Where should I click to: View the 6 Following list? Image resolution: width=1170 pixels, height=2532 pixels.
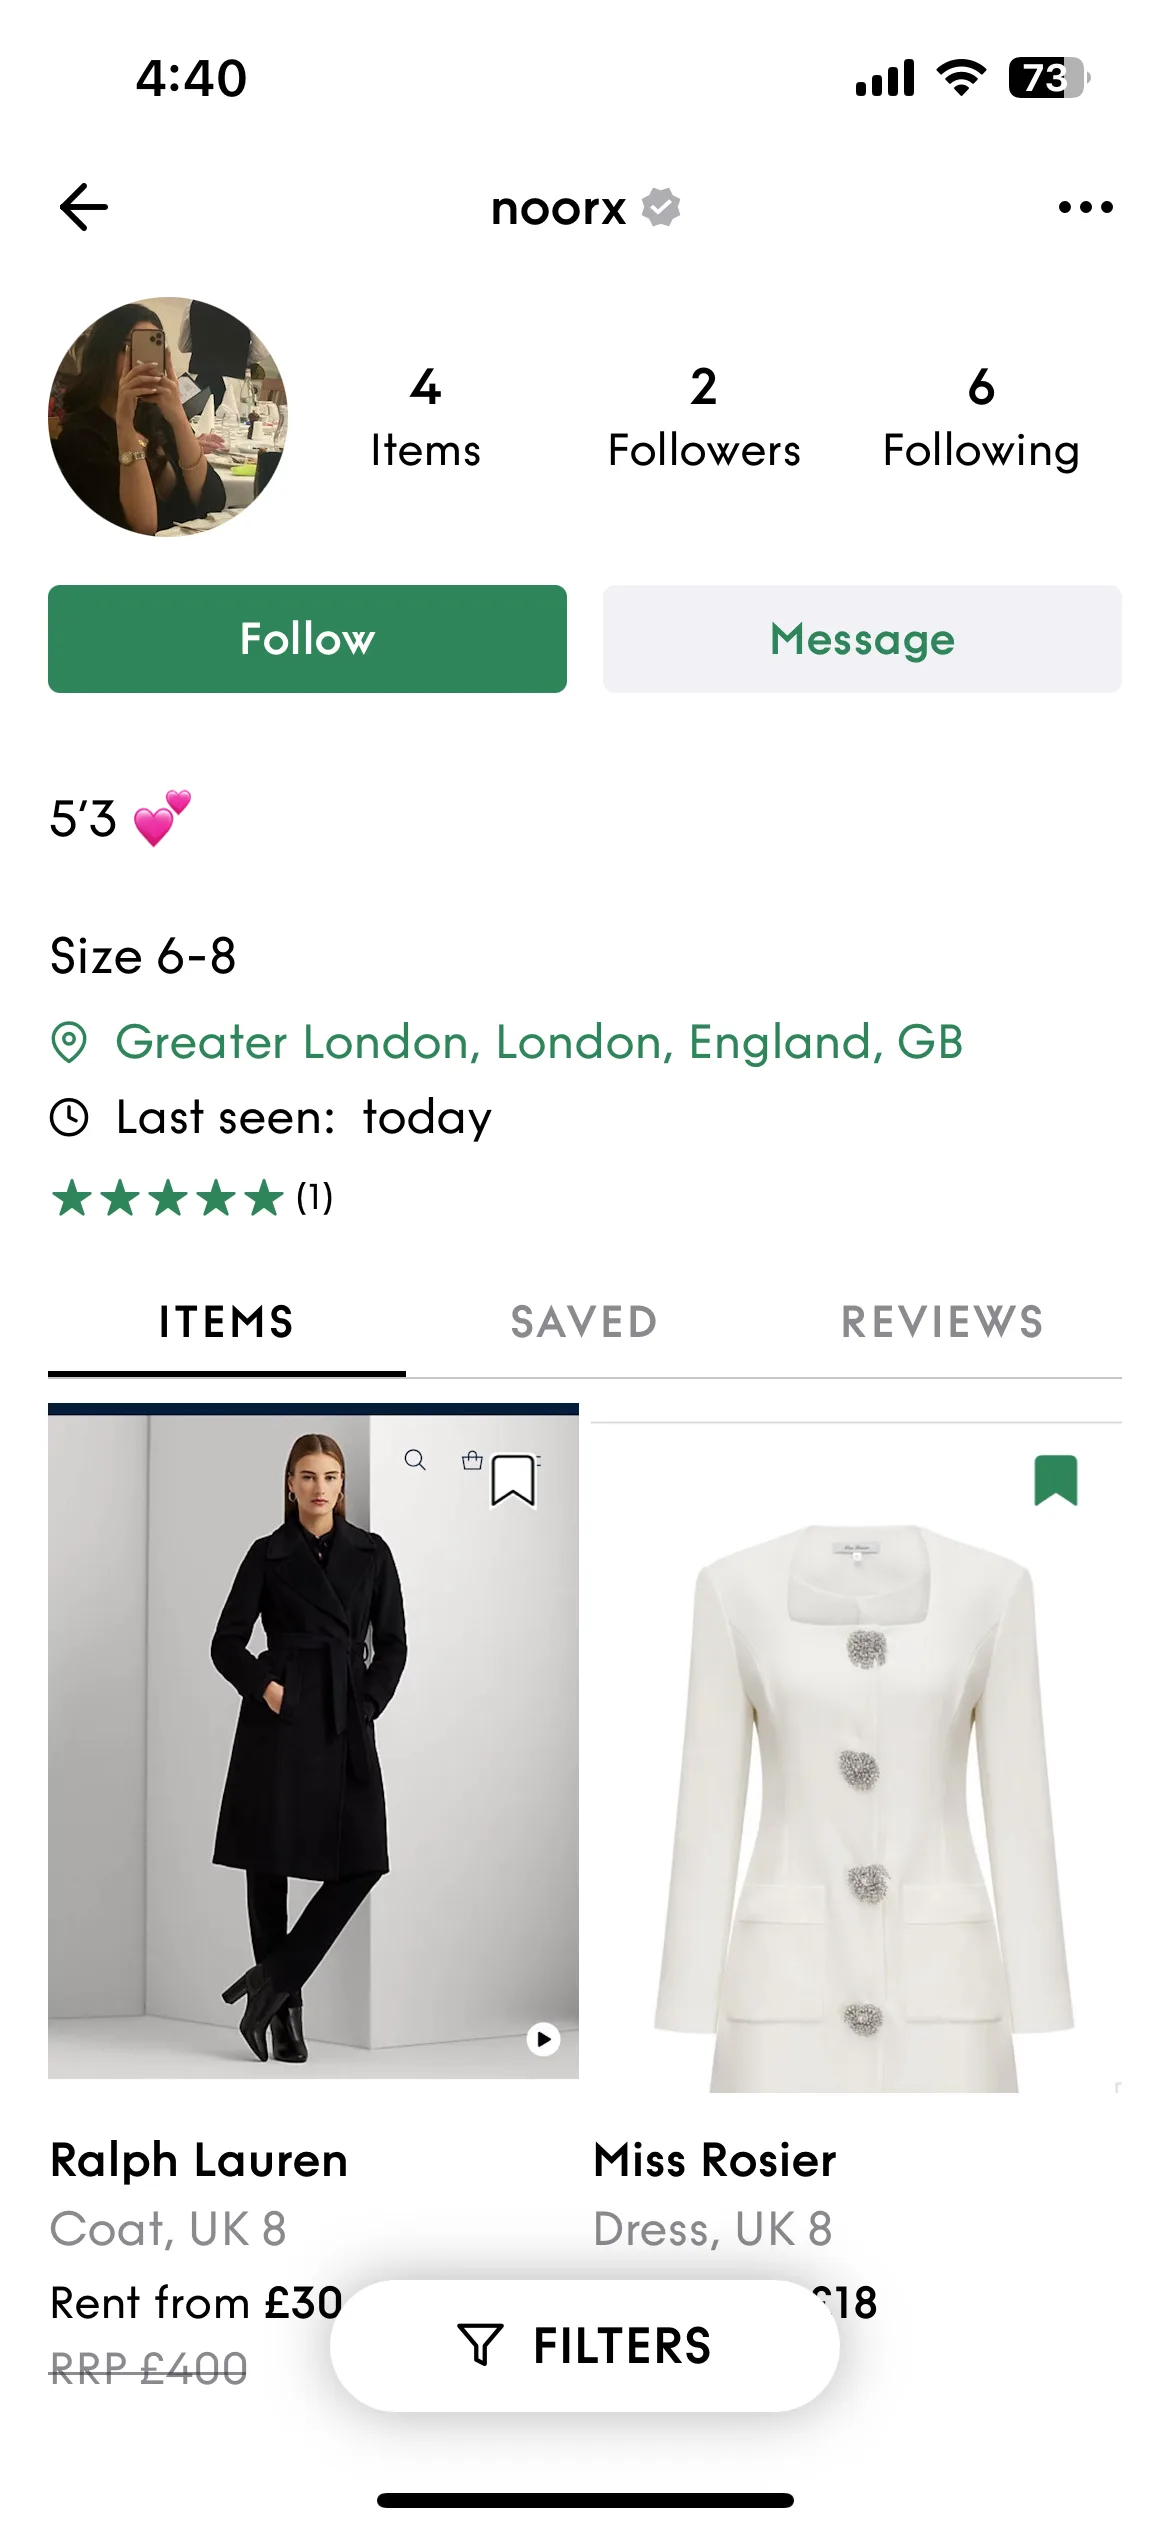pos(981,418)
